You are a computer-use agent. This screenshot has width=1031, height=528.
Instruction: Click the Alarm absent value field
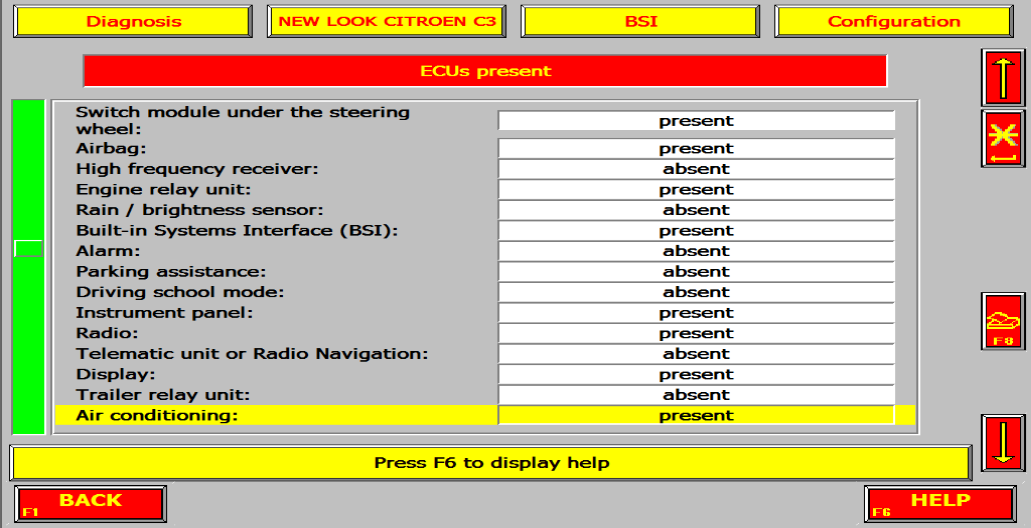(696, 251)
